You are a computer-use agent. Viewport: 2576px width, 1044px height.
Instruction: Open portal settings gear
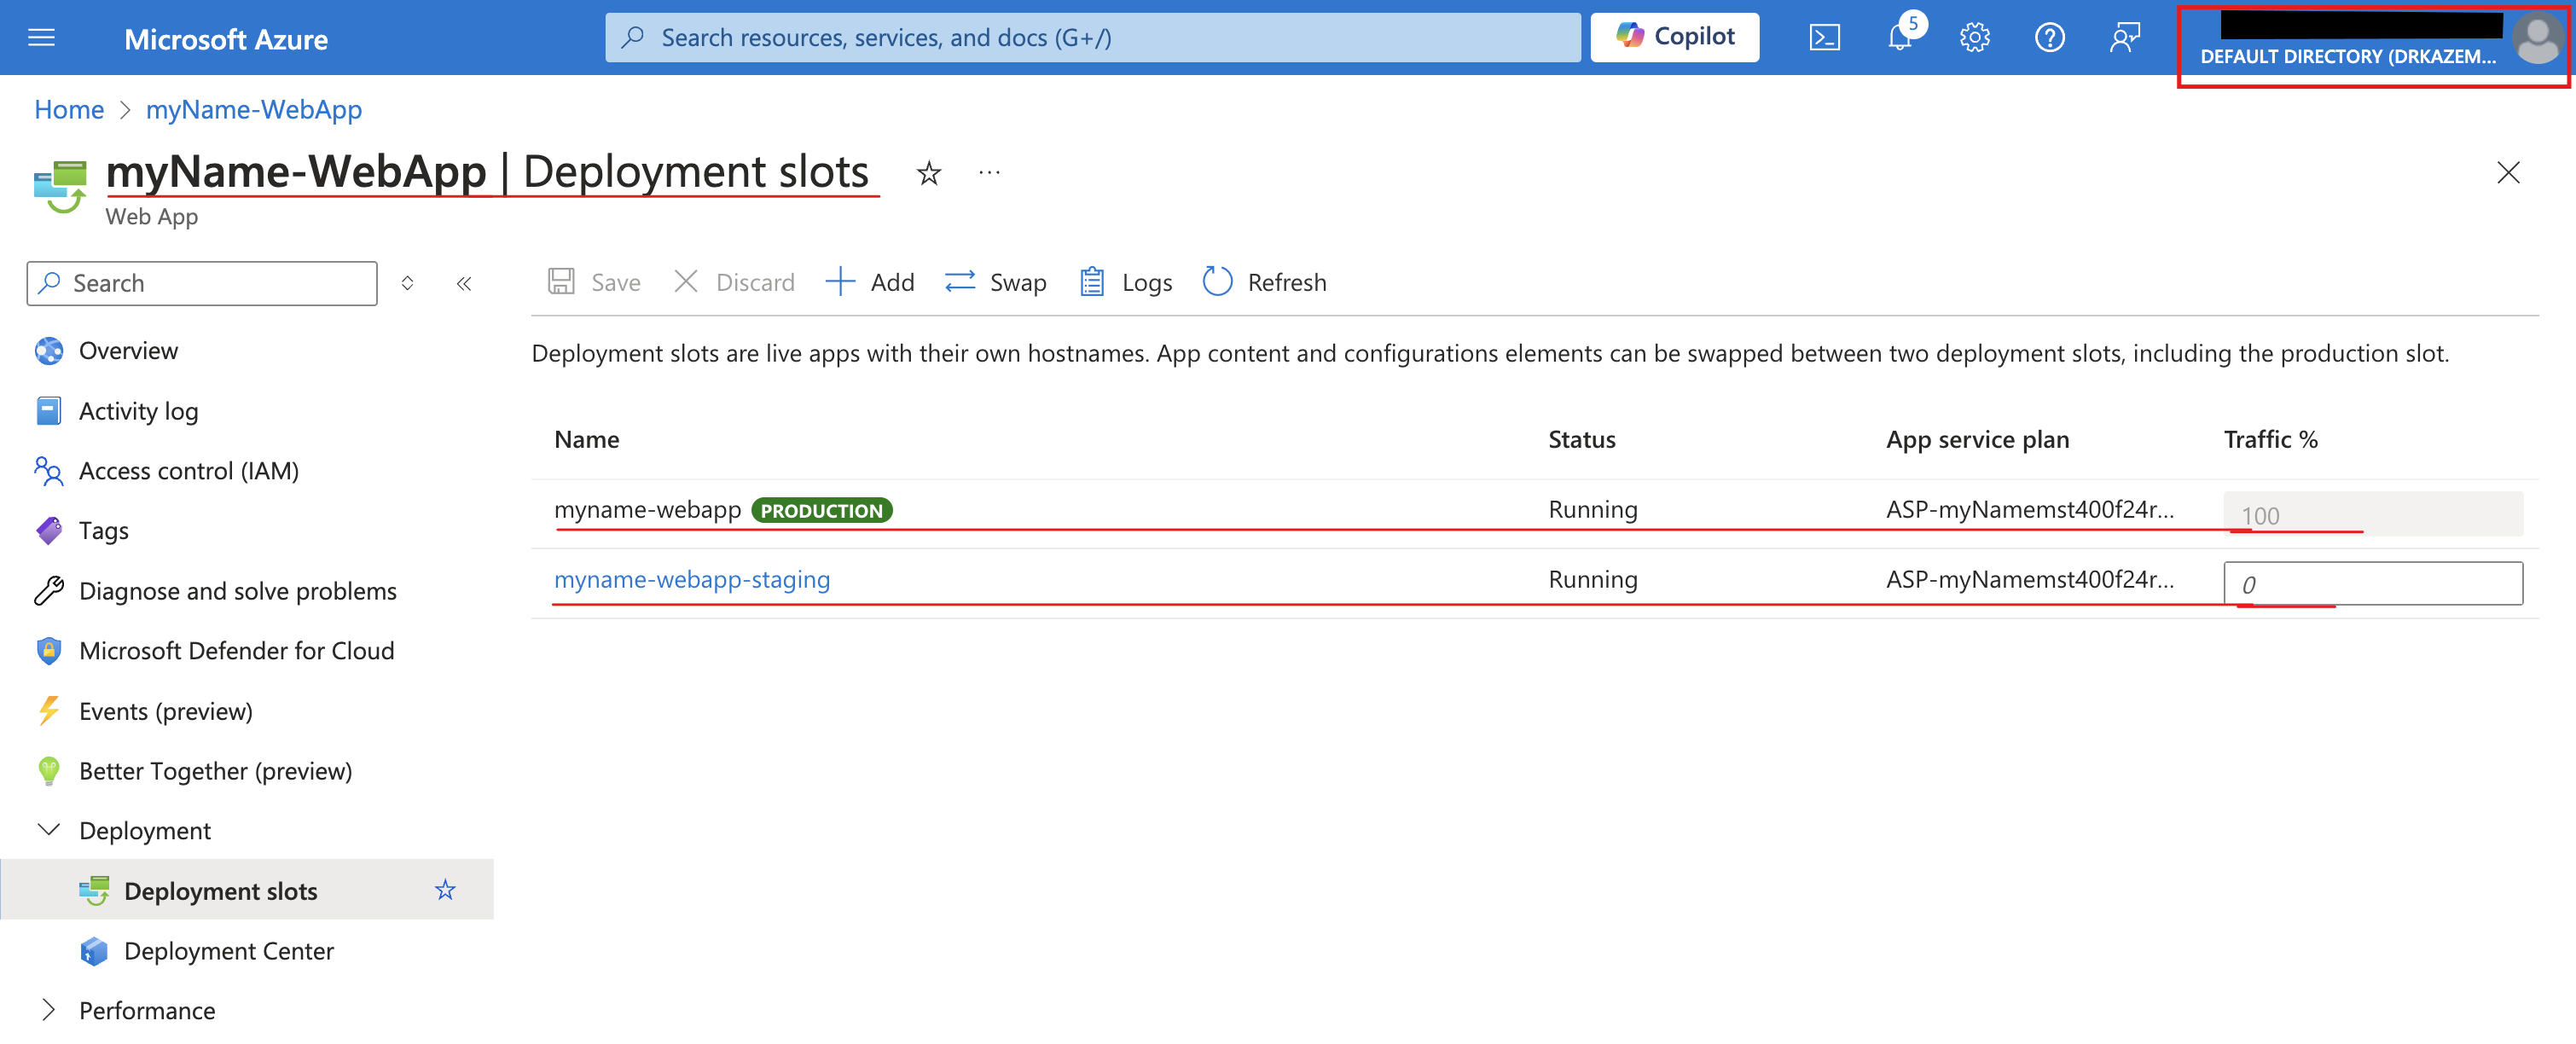pyautogui.click(x=1975, y=38)
